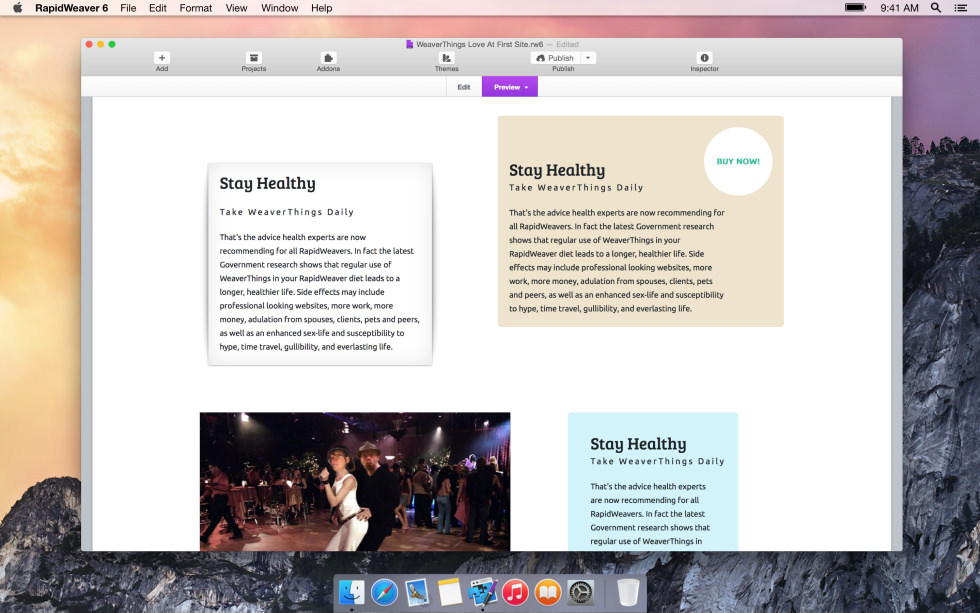This screenshot has height=613, width=980.
Task: Open the Window menu
Action: 279,8
